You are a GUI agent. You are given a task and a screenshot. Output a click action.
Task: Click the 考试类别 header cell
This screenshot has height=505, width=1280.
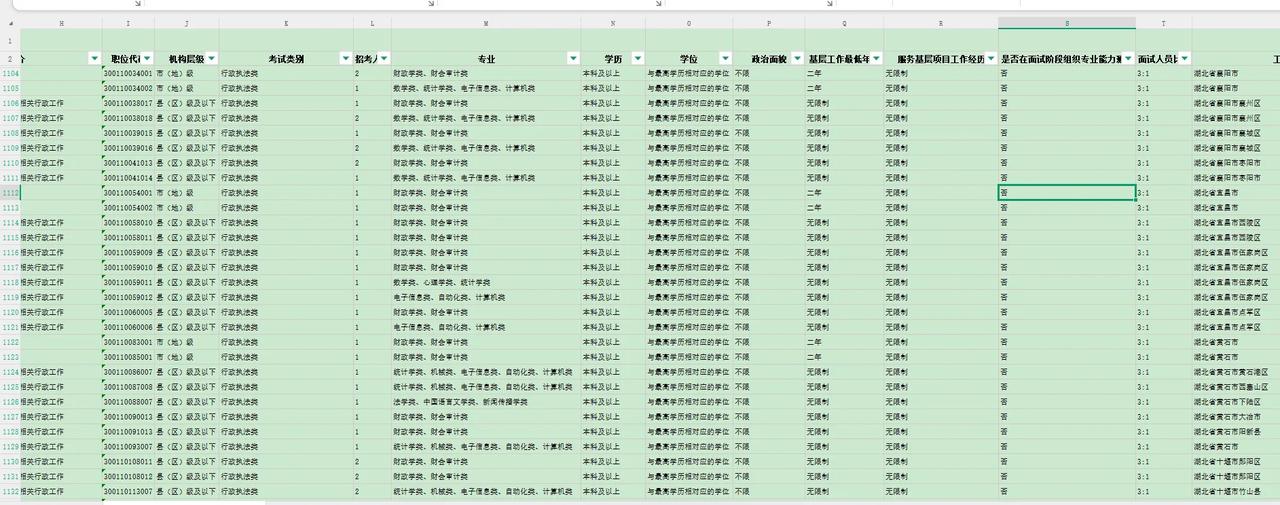click(x=287, y=59)
